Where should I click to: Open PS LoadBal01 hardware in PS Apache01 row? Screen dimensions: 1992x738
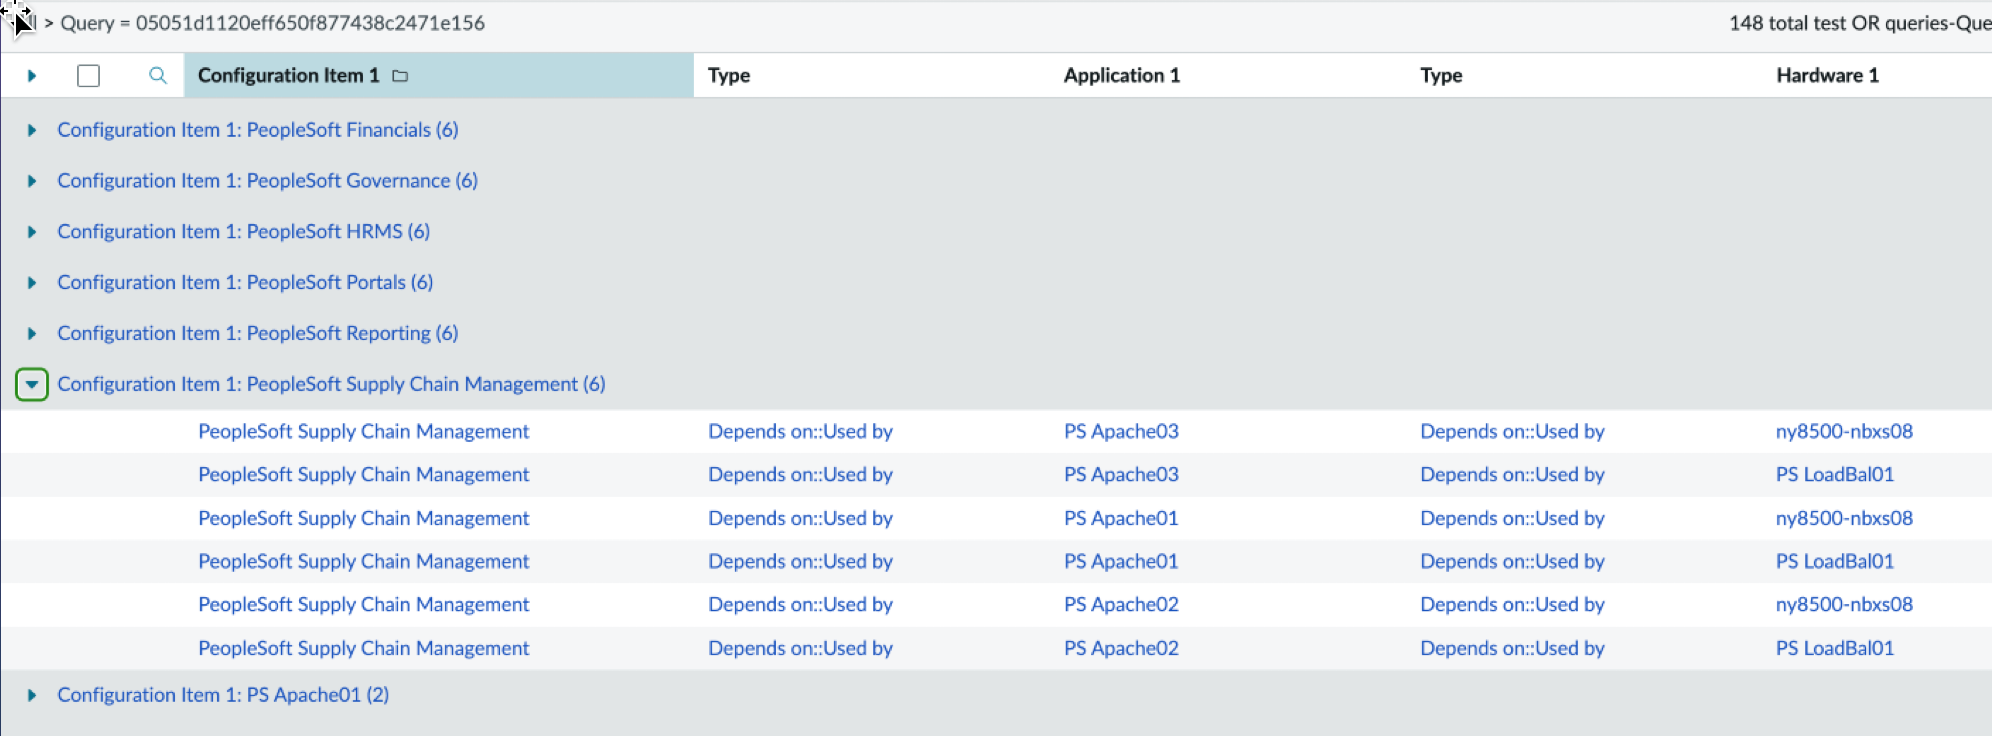tap(1835, 562)
